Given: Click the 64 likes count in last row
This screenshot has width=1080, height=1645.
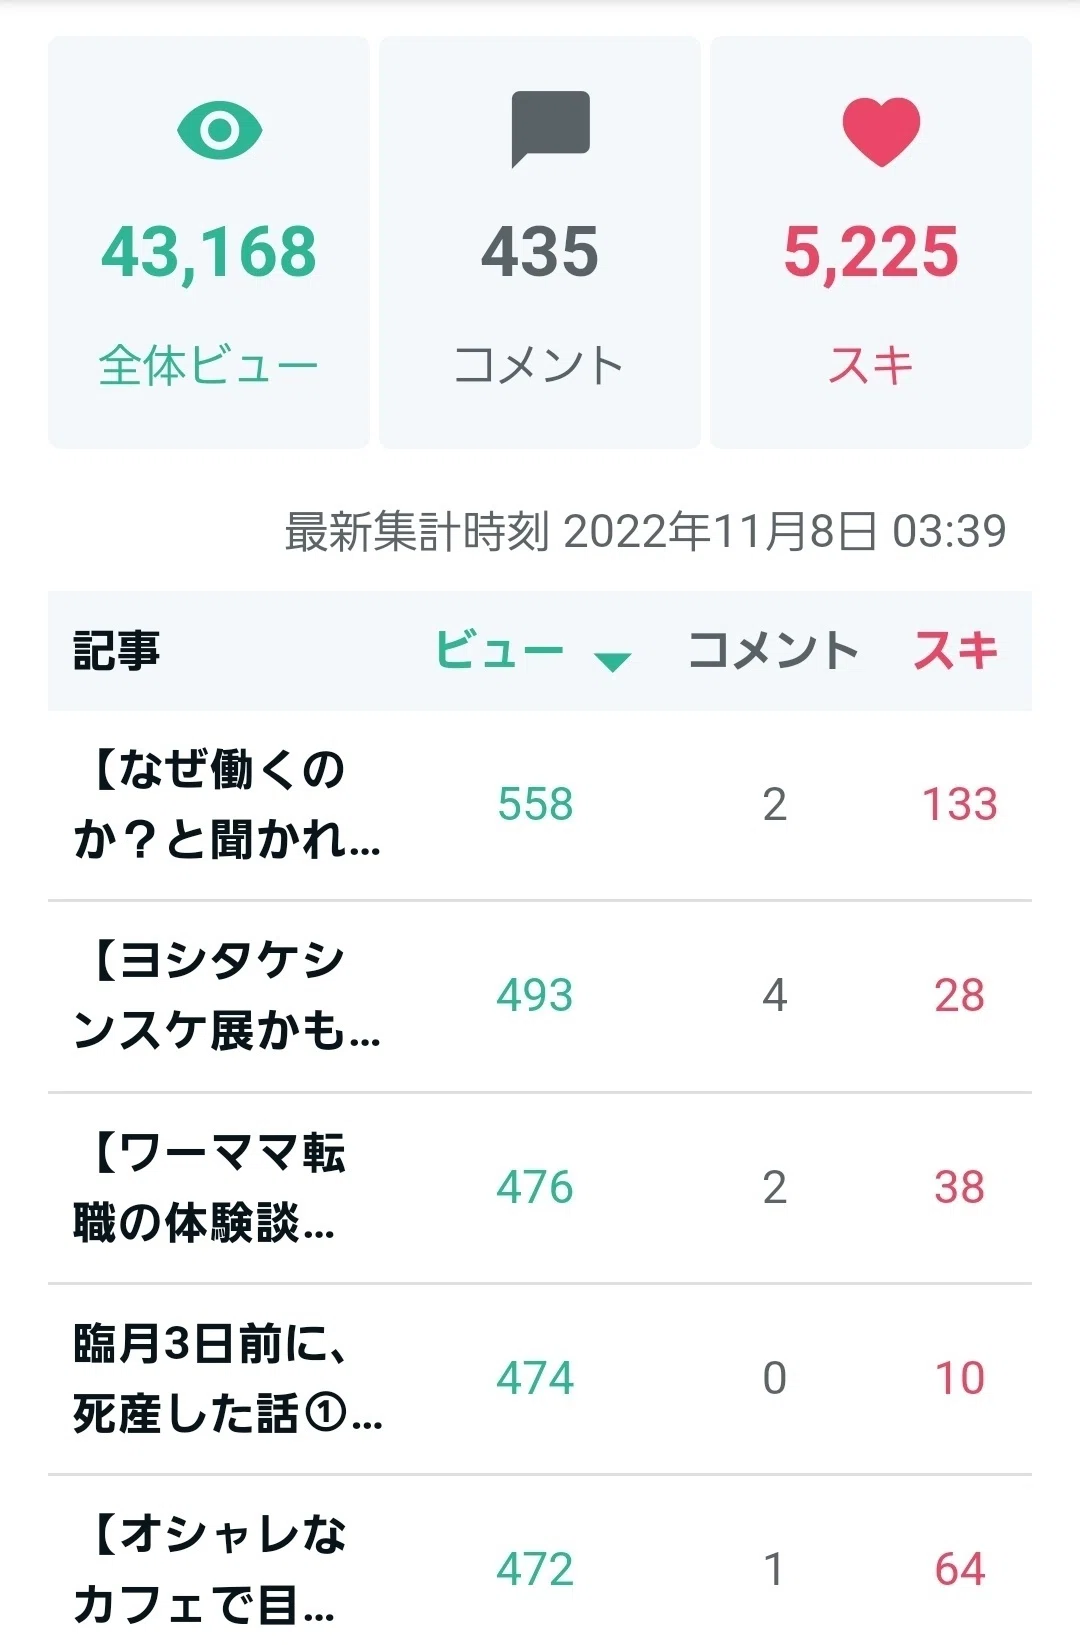Looking at the screenshot, I should tap(960, 1569).
